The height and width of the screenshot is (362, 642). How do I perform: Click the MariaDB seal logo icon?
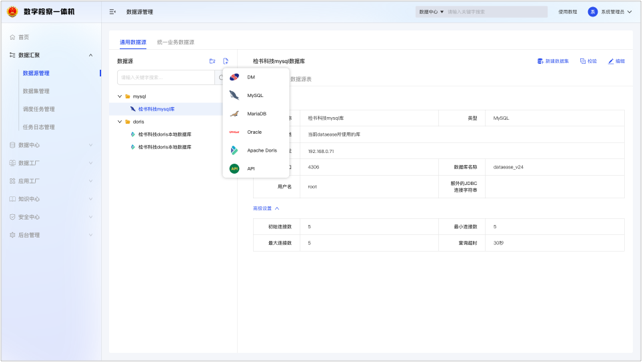[234, 114]
